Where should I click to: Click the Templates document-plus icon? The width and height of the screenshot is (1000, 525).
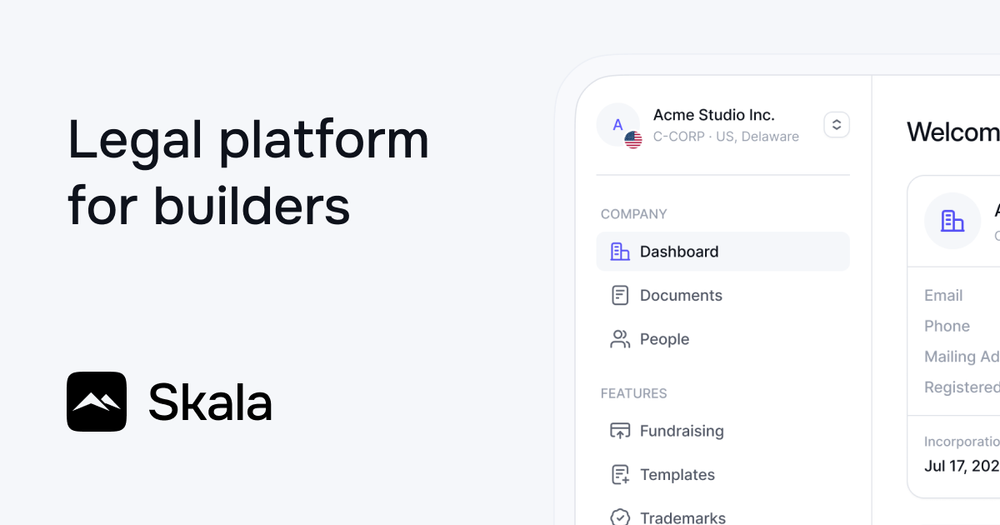tap(620, 475)
